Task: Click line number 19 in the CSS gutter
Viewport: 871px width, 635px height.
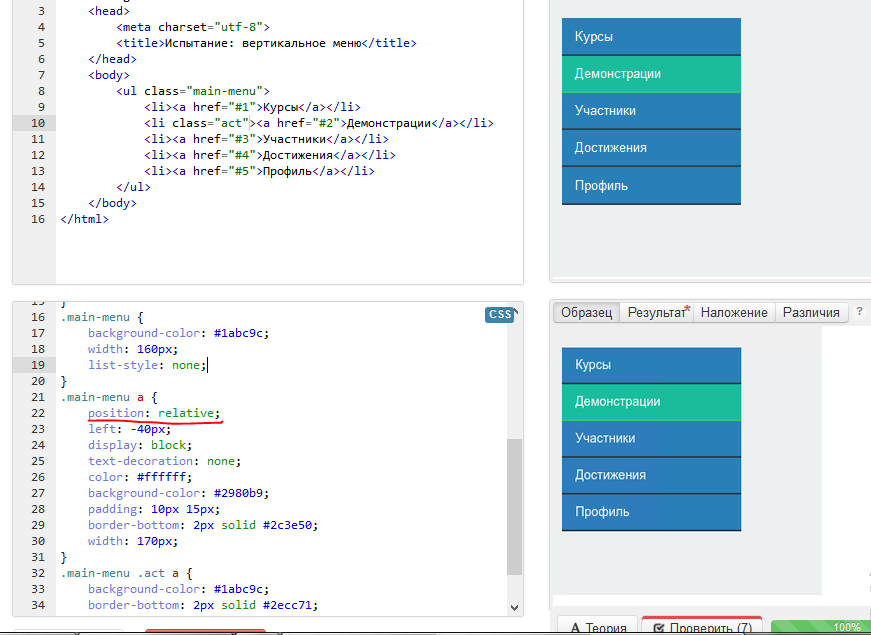Action: point(38,366)
